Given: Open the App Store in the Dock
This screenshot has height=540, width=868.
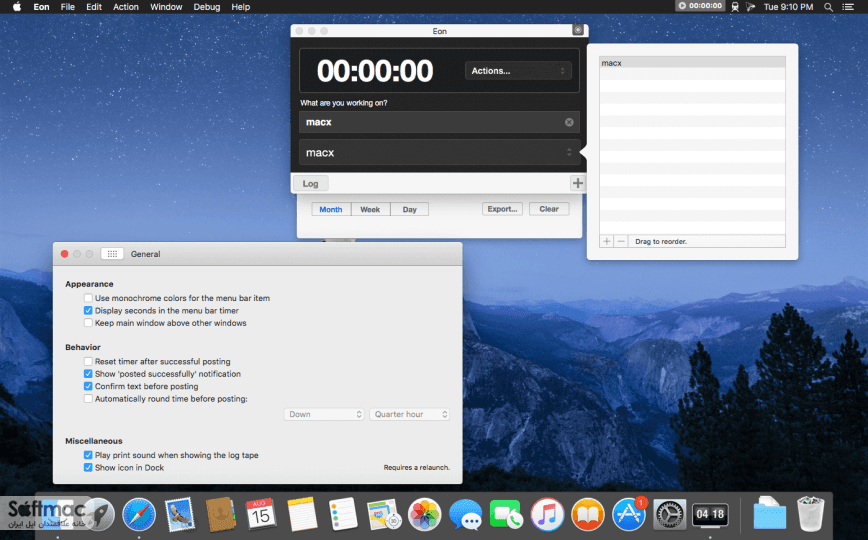Looking at the screenshot, I should (x=629, y=515).
